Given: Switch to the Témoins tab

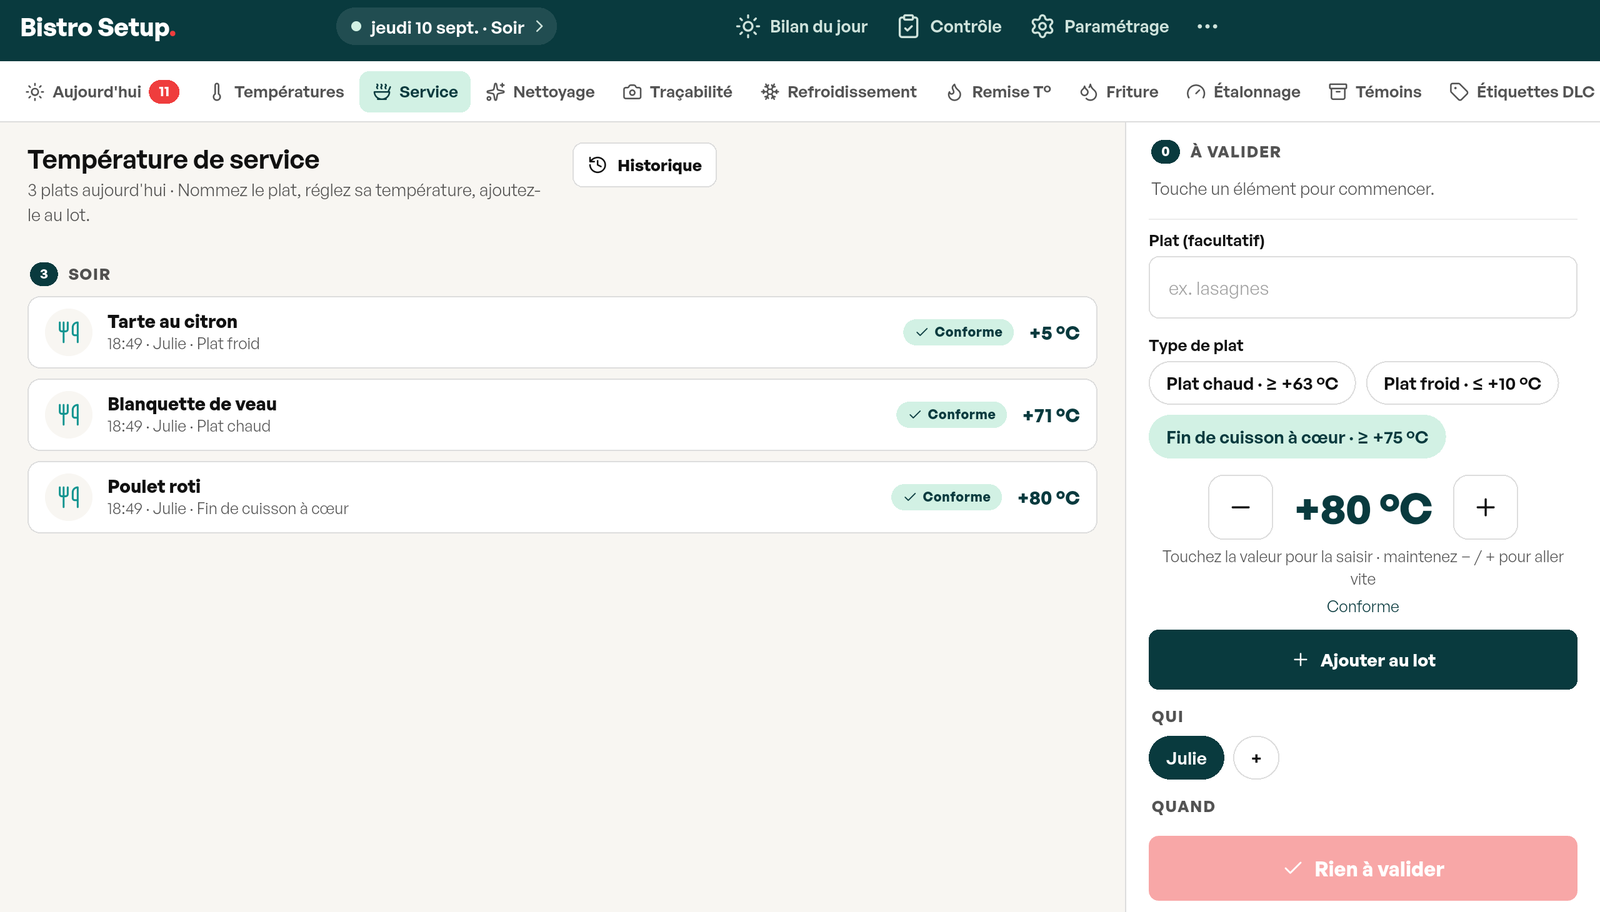Looking at the screenshot, I should pyautogui.click(x=1375, y=92).
